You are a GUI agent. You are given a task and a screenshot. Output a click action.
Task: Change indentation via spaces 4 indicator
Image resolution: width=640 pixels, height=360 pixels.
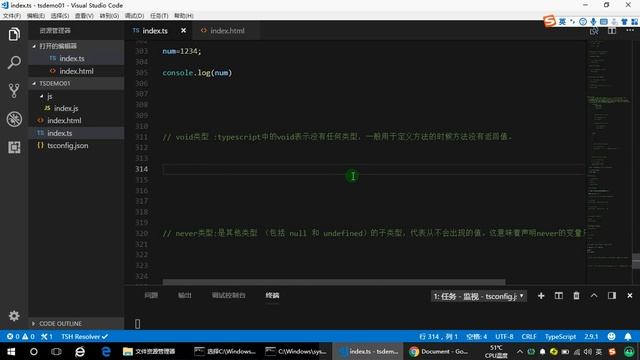point(477,336)
